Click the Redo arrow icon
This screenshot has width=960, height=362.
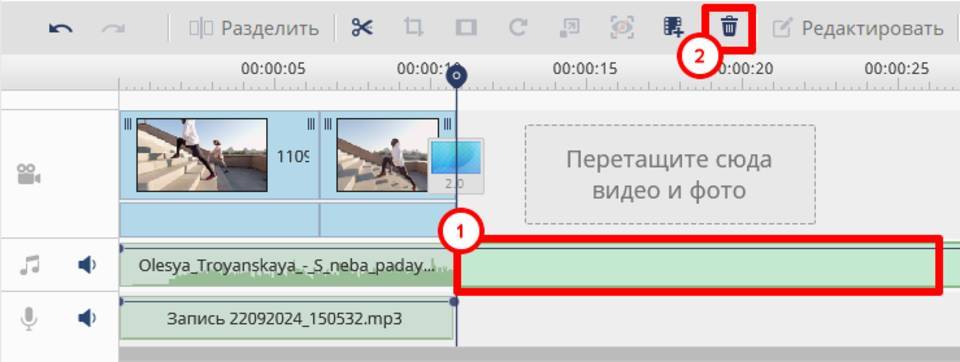(113, 28)
